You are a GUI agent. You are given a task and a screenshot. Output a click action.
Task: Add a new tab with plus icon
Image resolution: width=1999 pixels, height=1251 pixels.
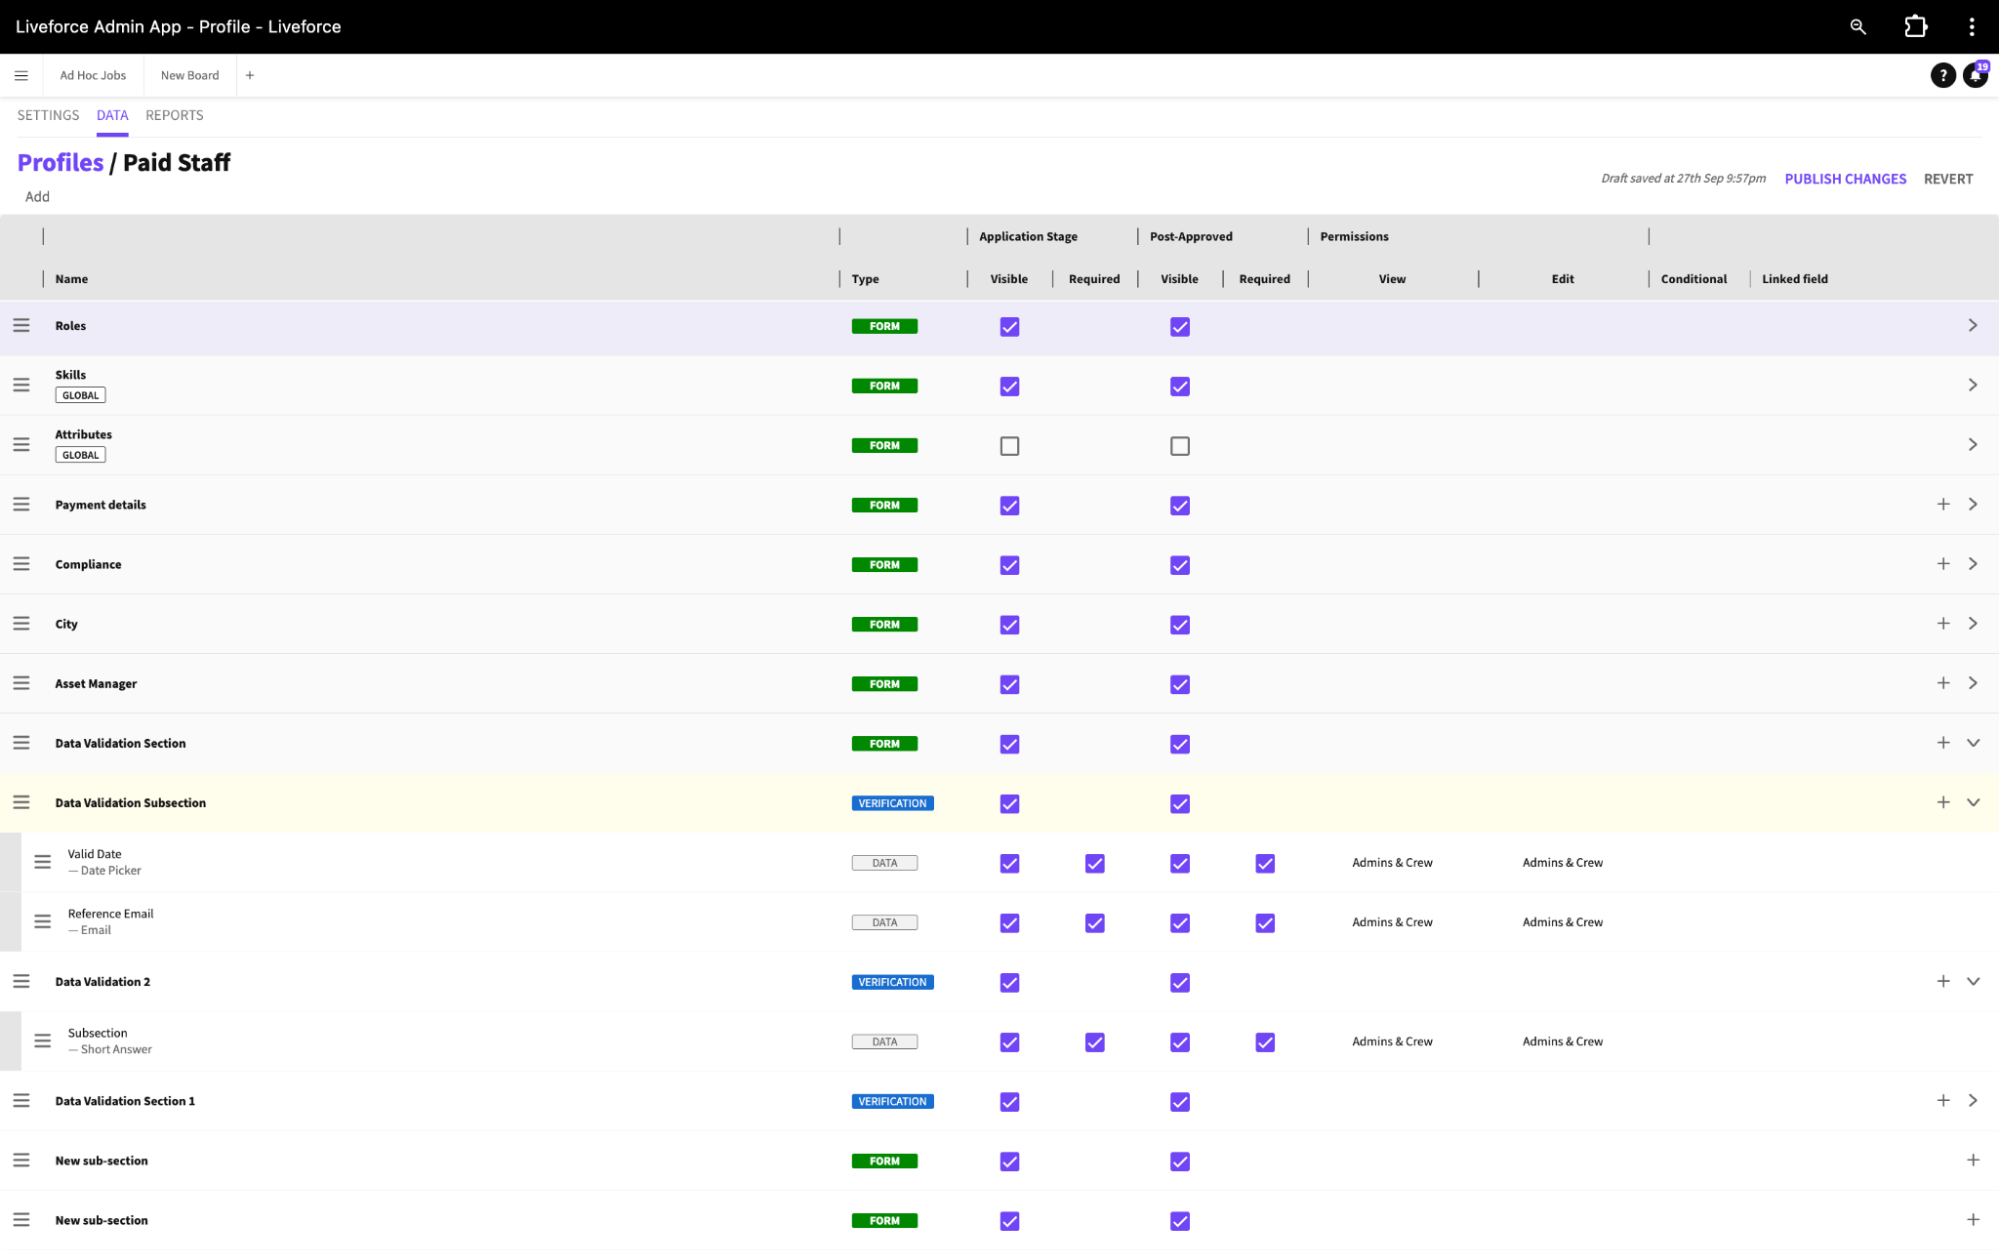[x=250, y=75]
